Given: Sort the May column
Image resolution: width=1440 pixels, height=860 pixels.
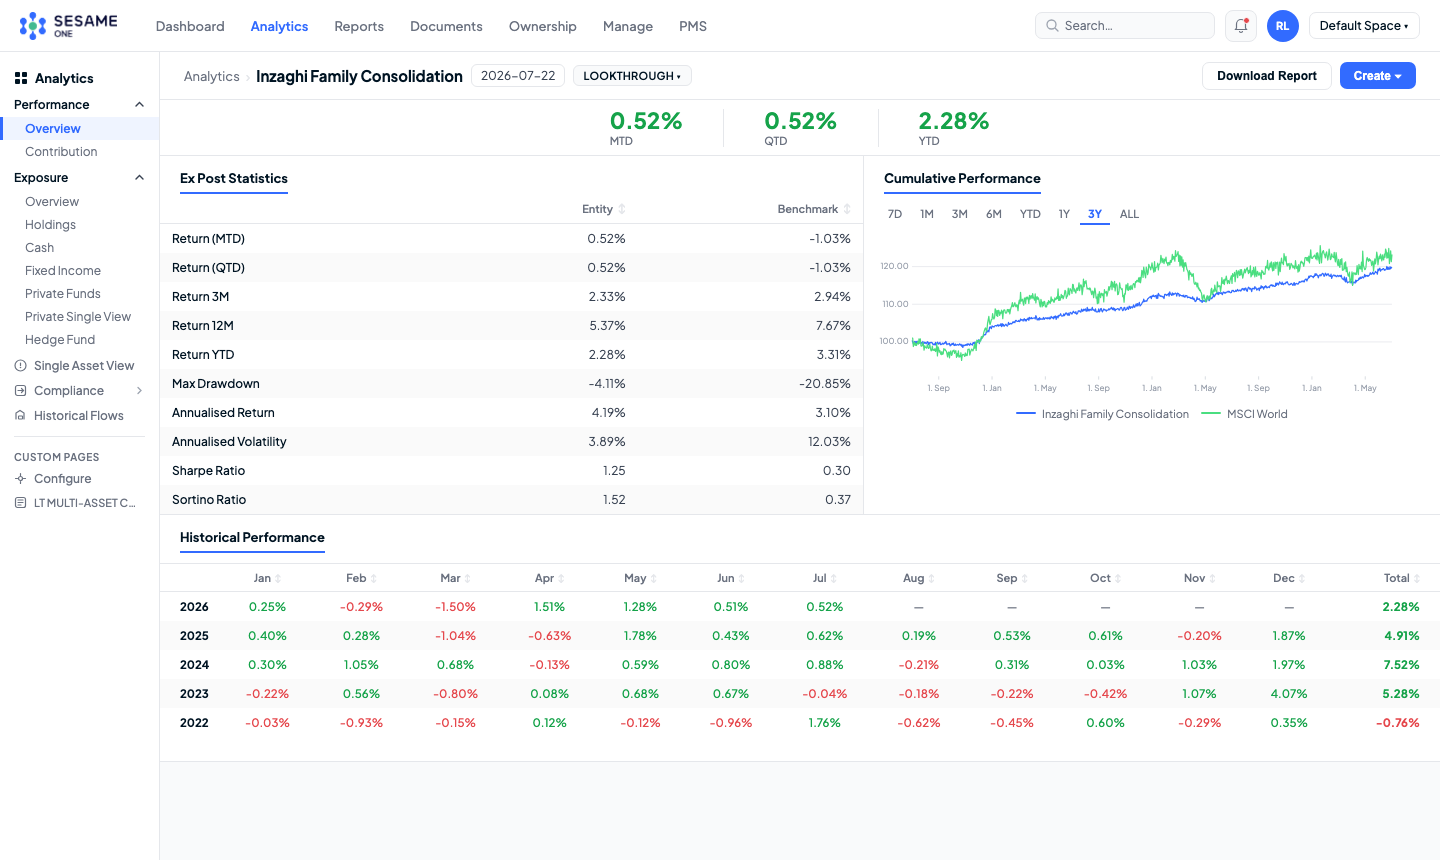Looking at the screenshot, I should click(654, 579).
